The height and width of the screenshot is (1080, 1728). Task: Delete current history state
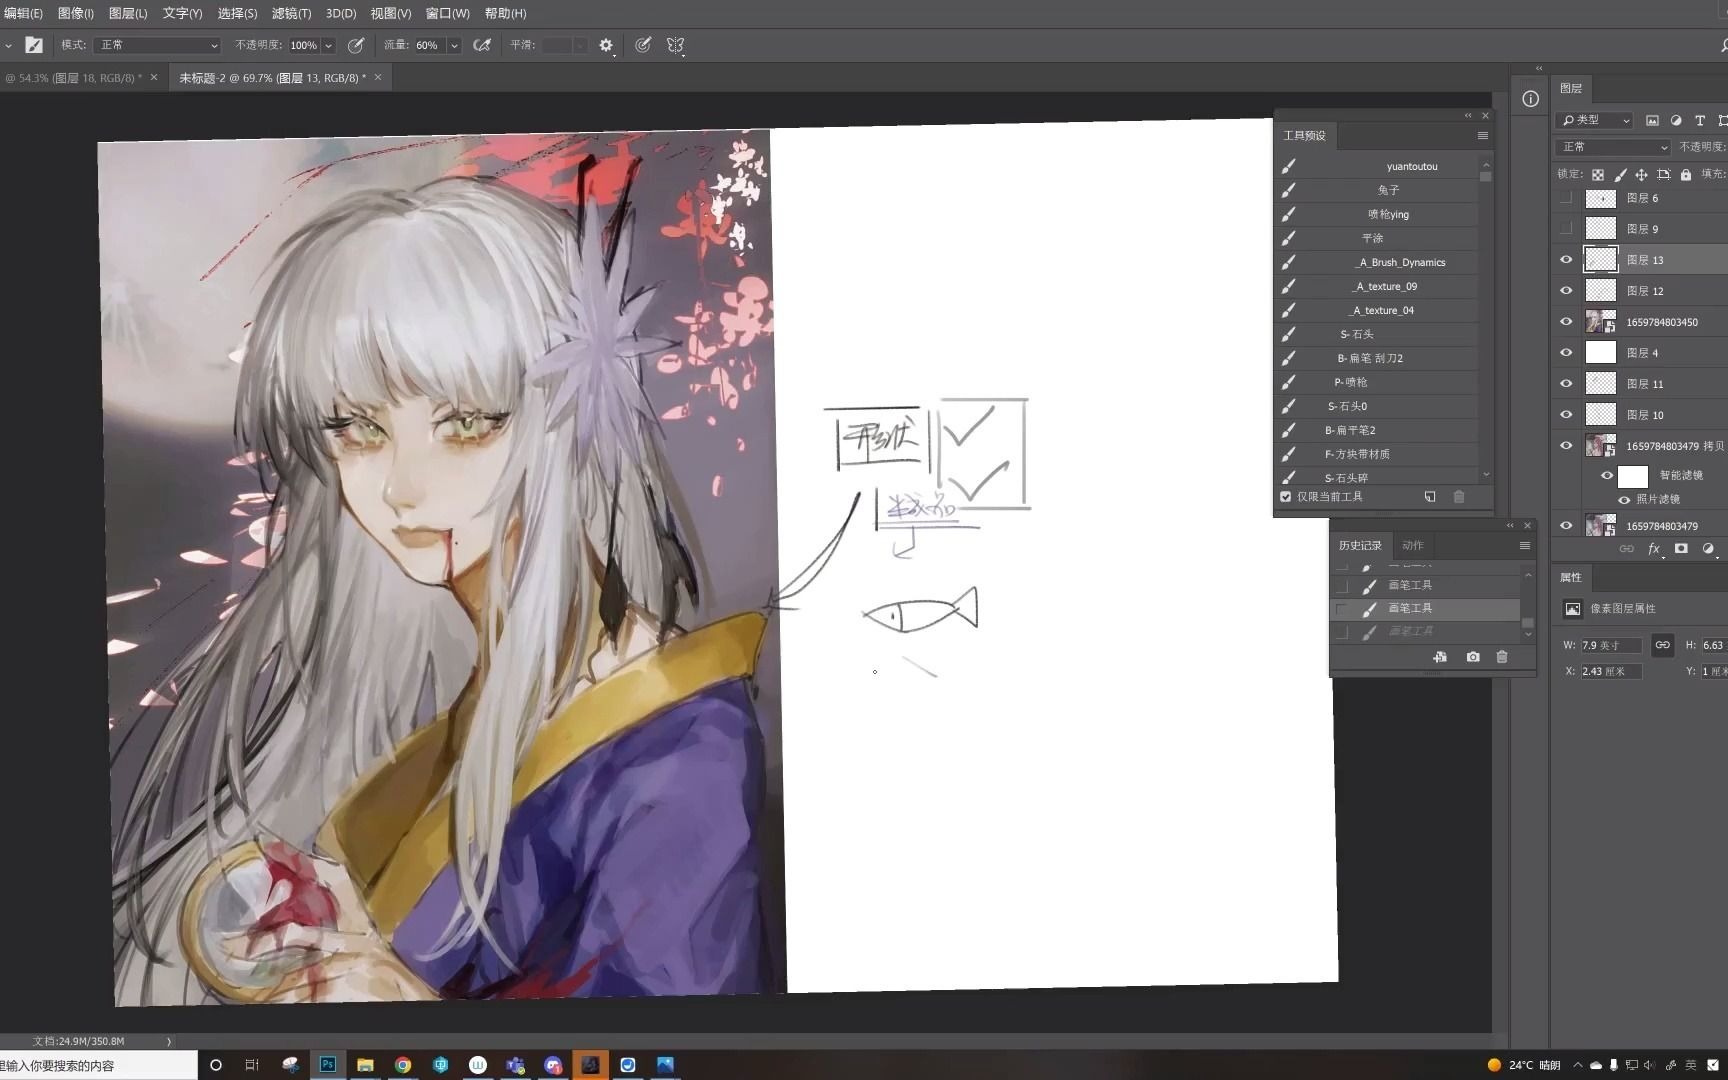point(1502,657)
